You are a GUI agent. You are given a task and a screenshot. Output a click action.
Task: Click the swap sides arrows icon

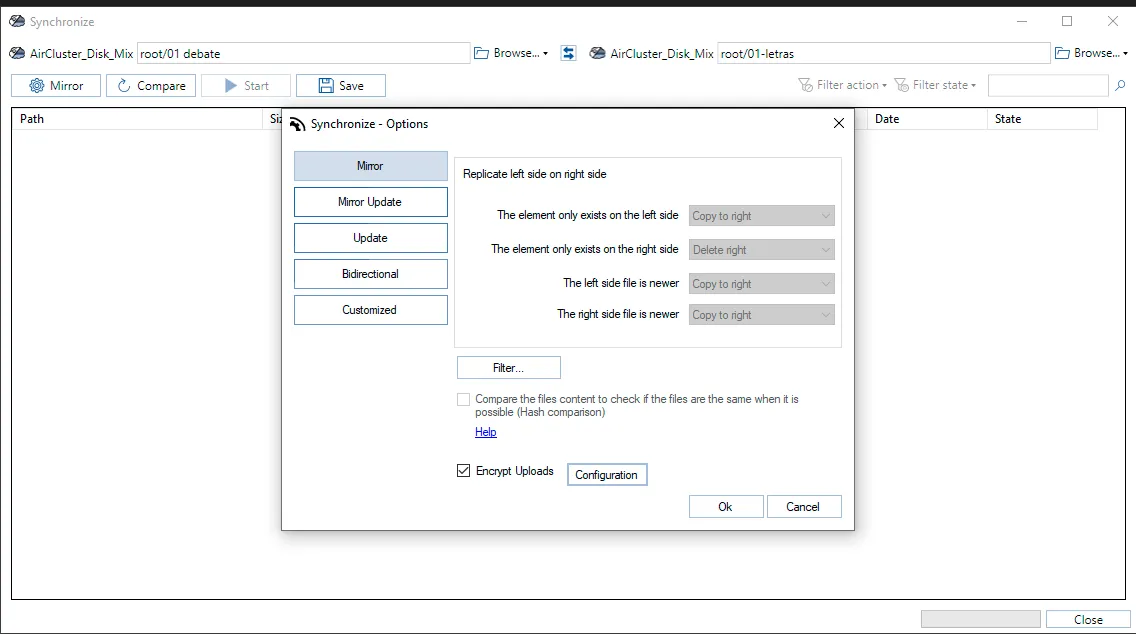(569, 53)
